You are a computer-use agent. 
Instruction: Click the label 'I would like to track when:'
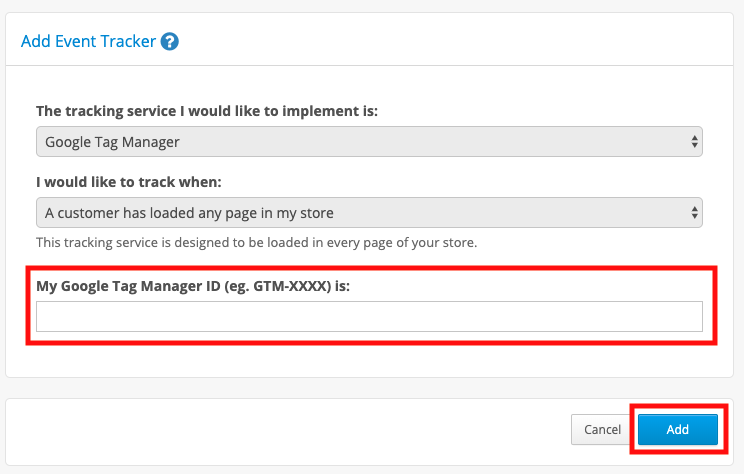point(129,182)
